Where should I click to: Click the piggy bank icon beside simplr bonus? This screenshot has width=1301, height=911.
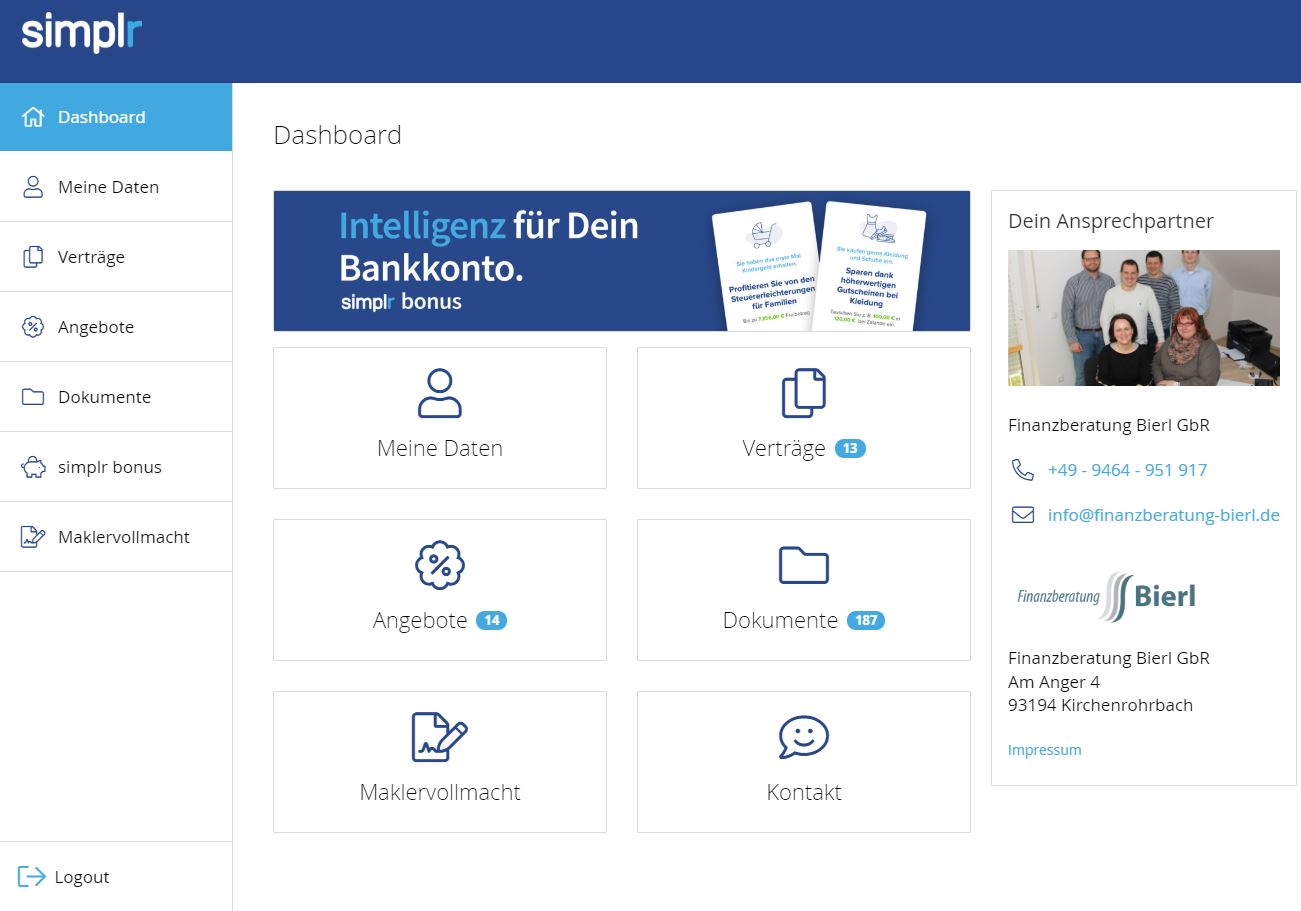[33, 467]
